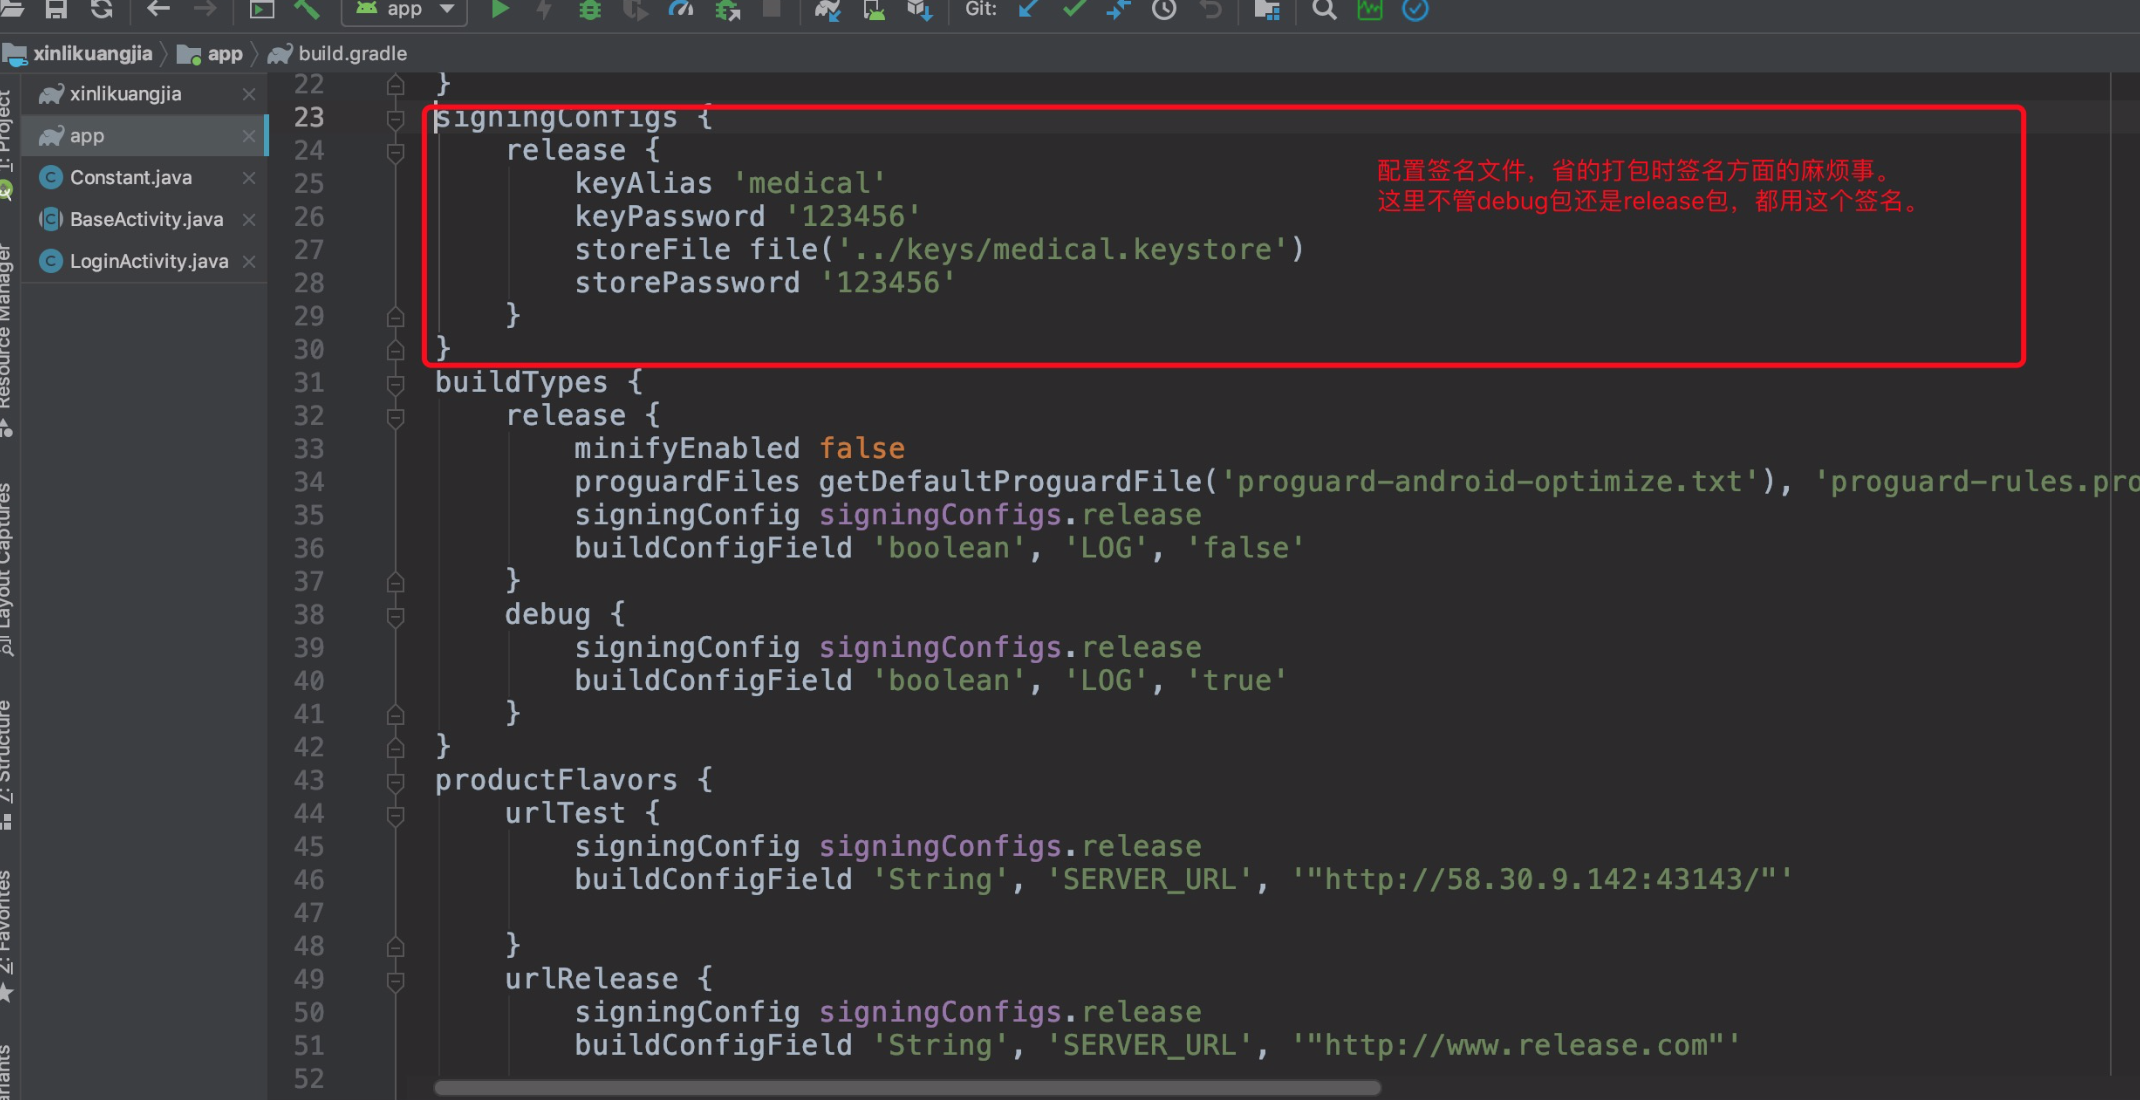Open Search Everywhere magnifier icon
The width and height of the screenshot is (2140, 1100).
coord(1324,10)
